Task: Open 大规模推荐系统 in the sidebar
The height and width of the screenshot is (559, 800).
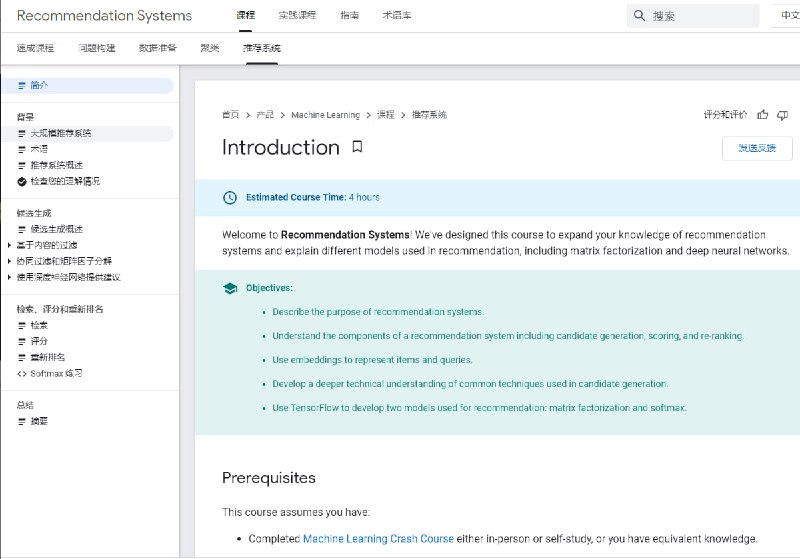Action: [x=60, y=133]
